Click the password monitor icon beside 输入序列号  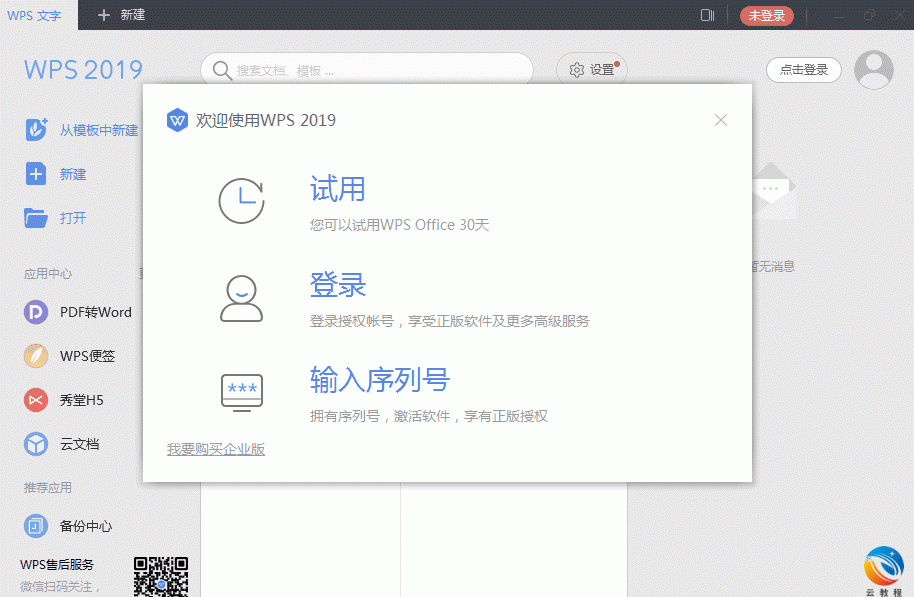[241, 391]
